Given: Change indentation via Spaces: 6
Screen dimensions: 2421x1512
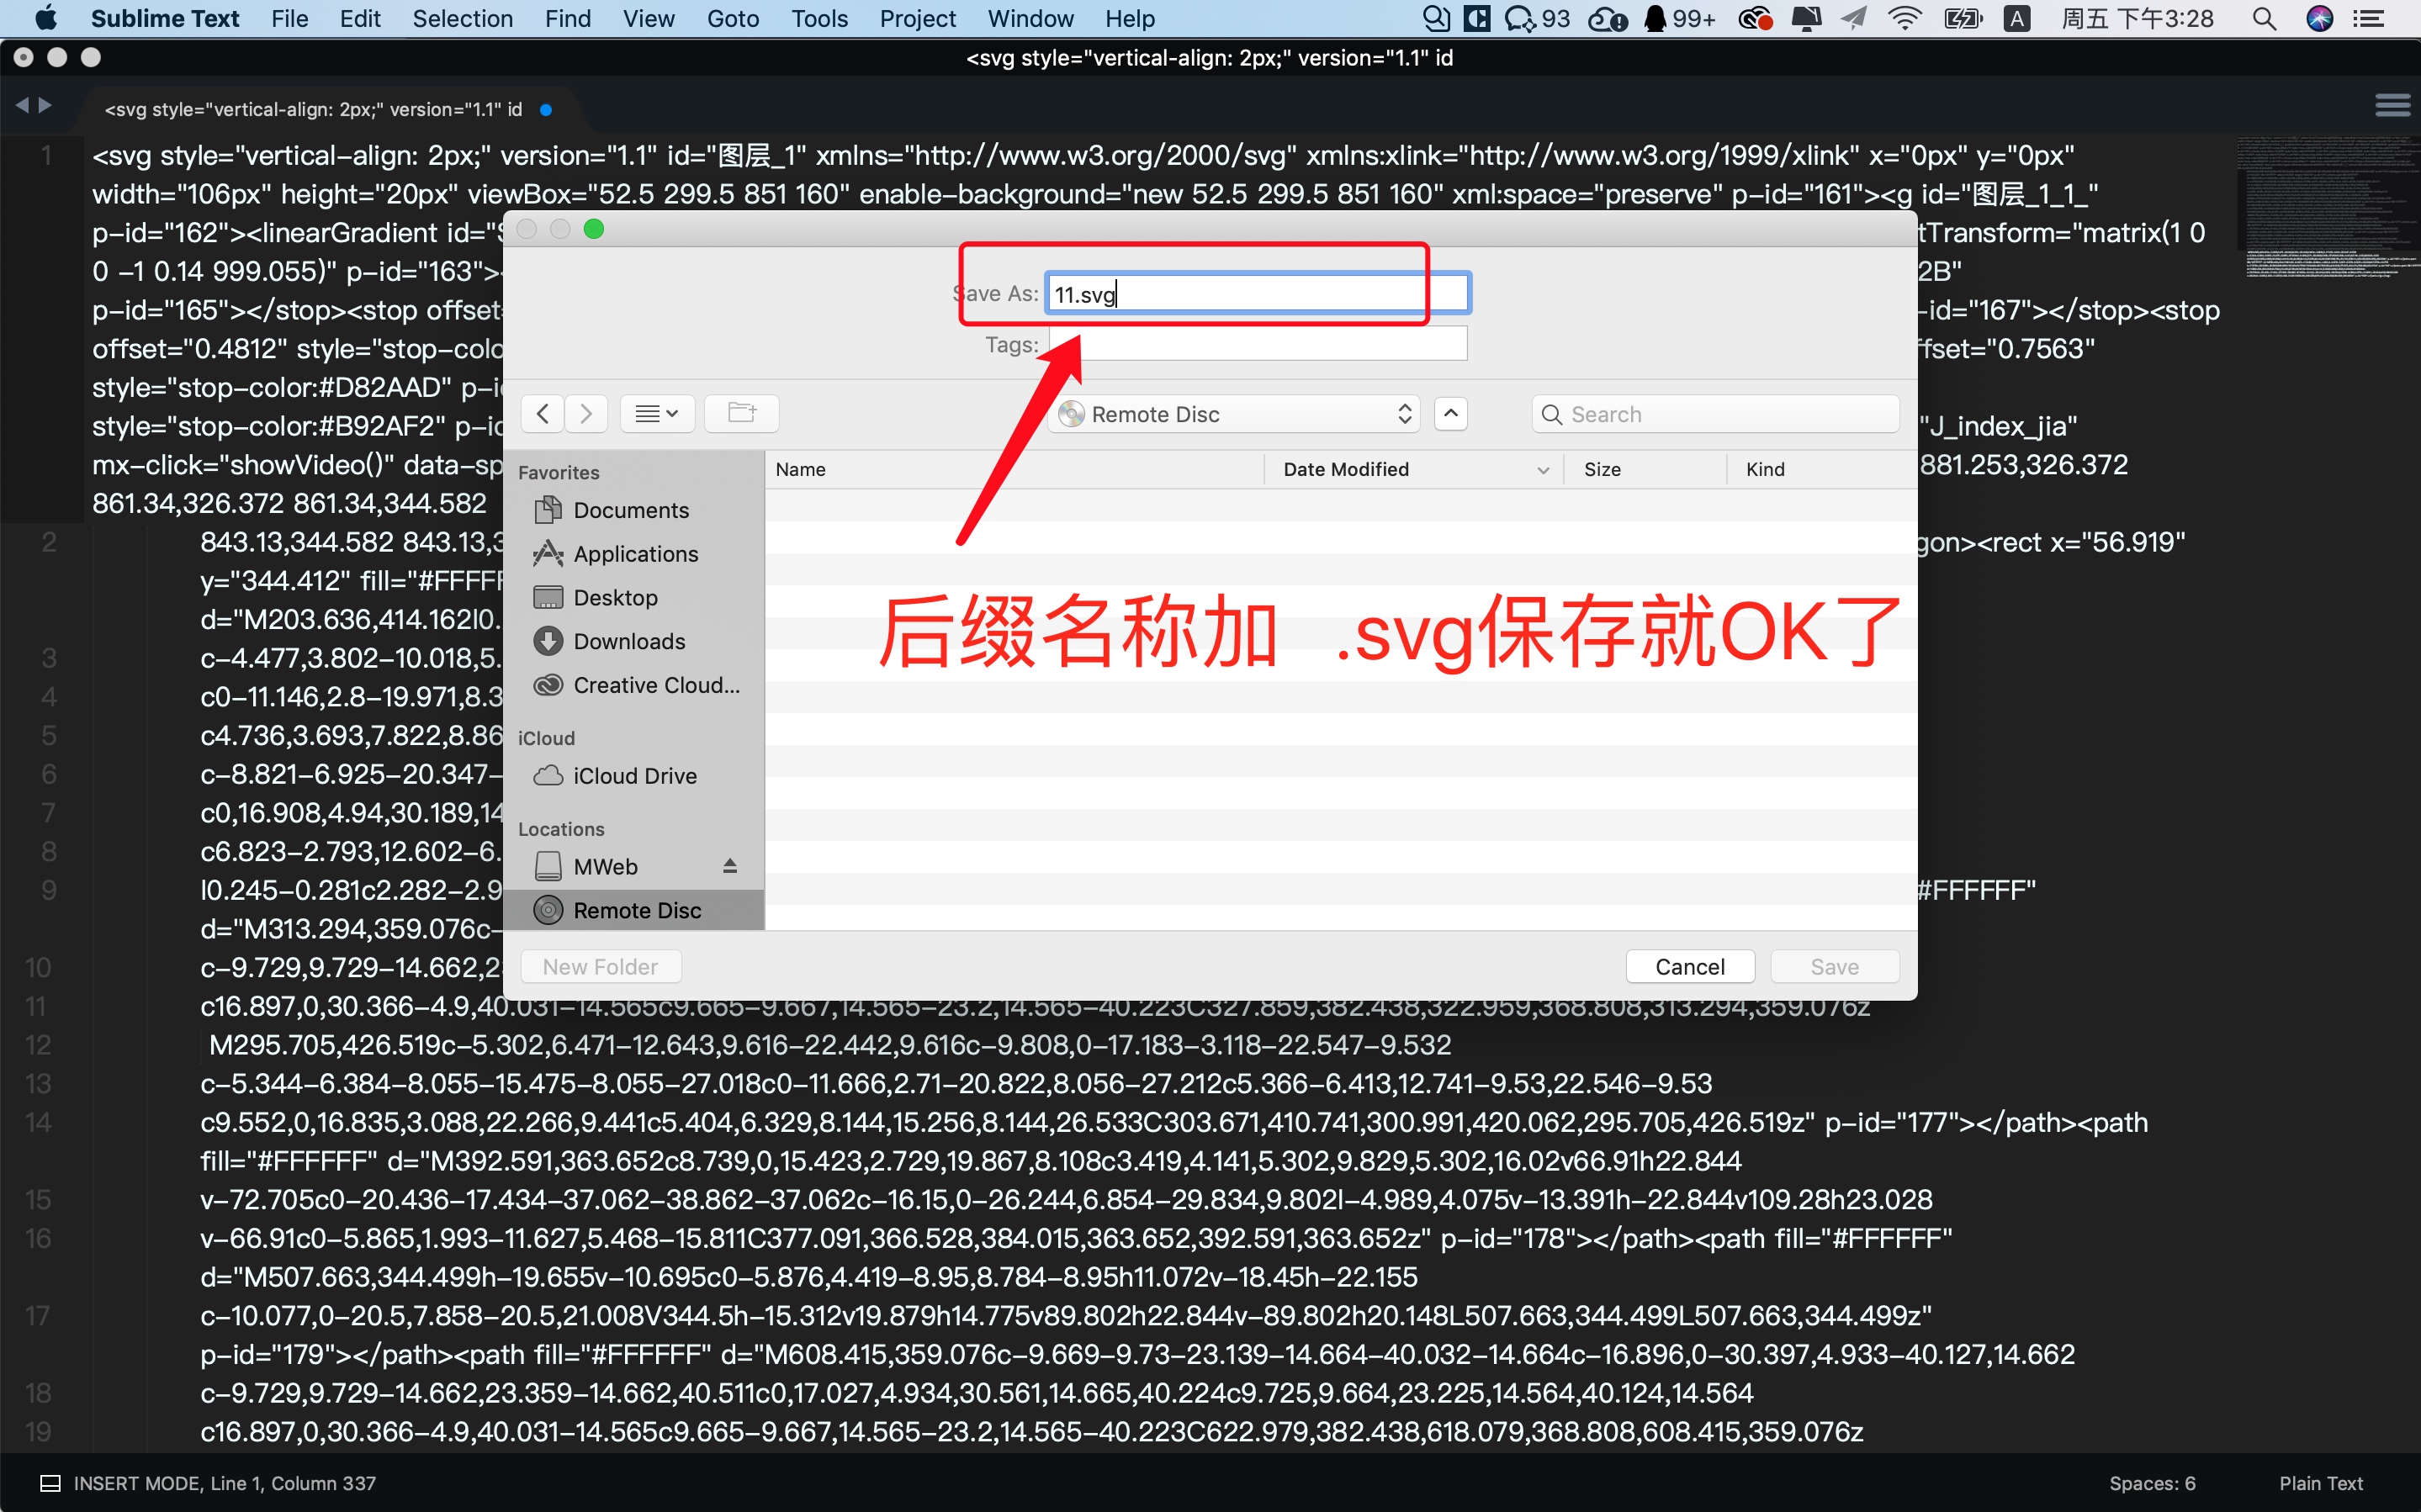Looking at the screenshot, I should pos(2152,1483).
